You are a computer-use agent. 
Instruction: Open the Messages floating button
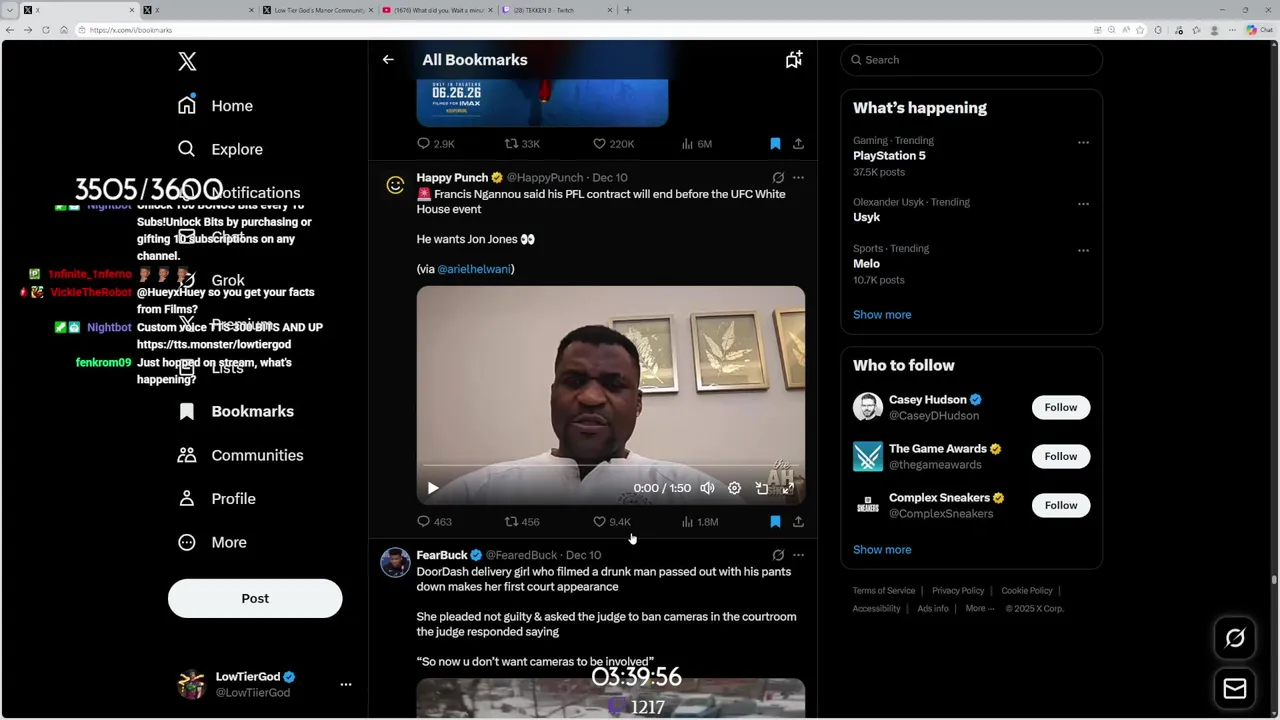pyautogui.click(x=1235, y=688)
